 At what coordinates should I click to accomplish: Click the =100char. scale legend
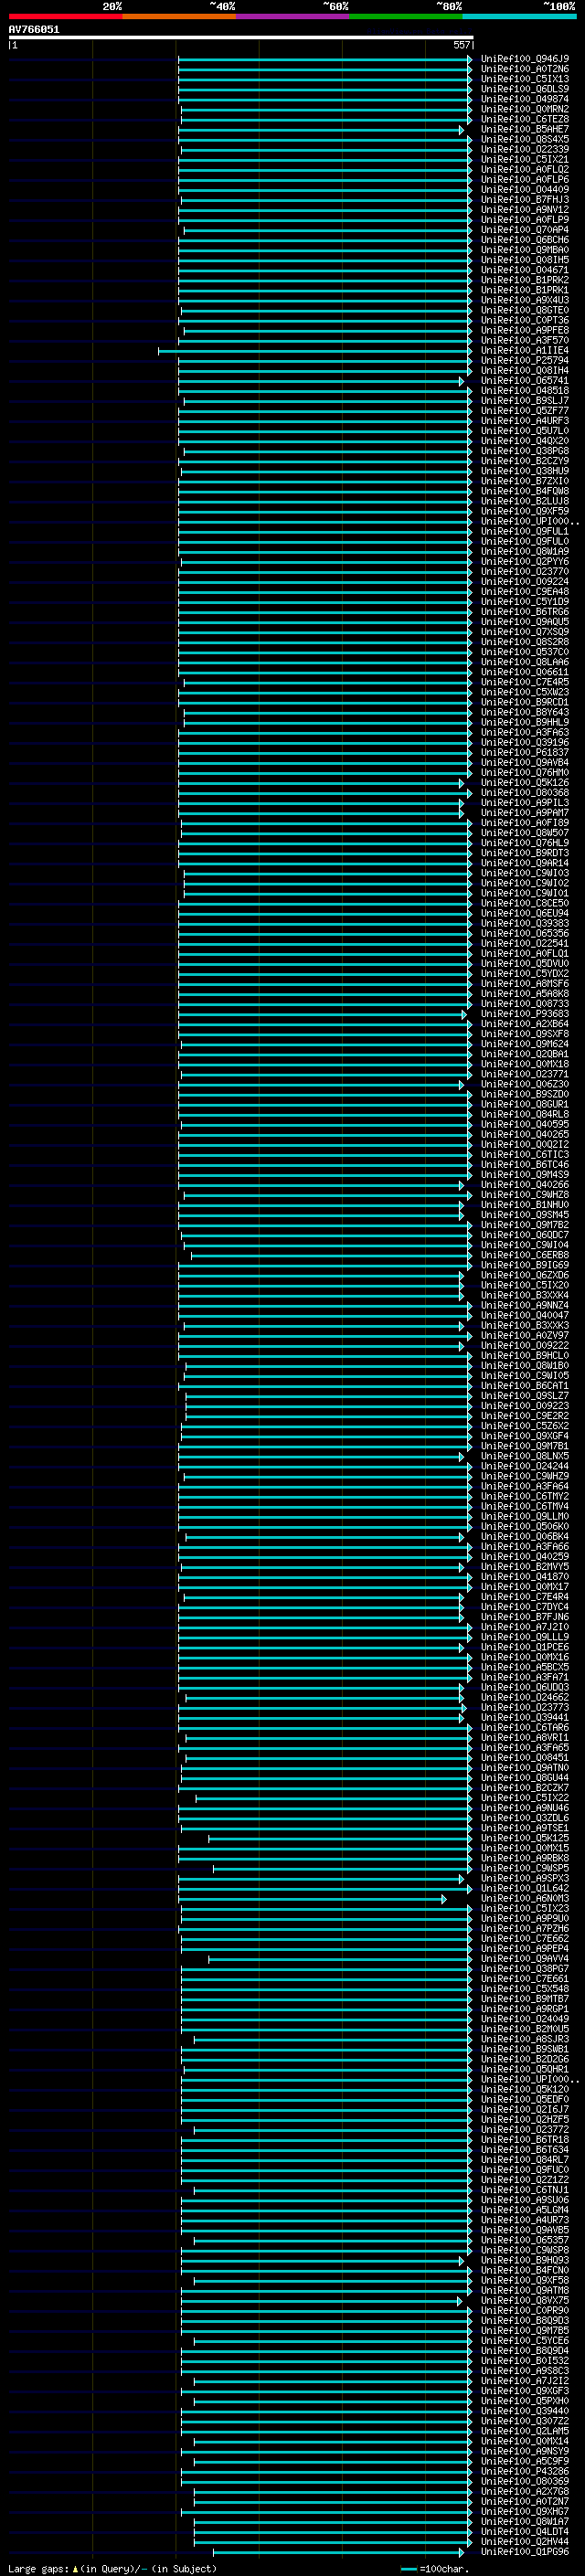click(435, 2568)
